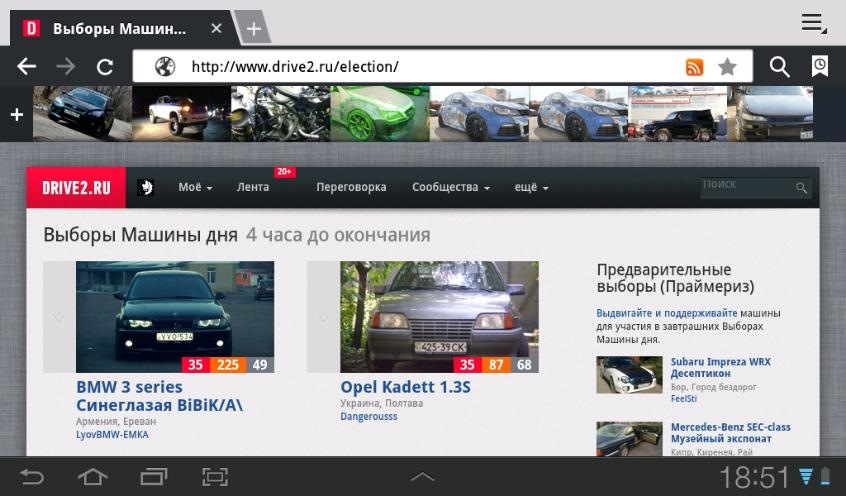
Task: Open the Переговорка menu item
Action: 351,187
